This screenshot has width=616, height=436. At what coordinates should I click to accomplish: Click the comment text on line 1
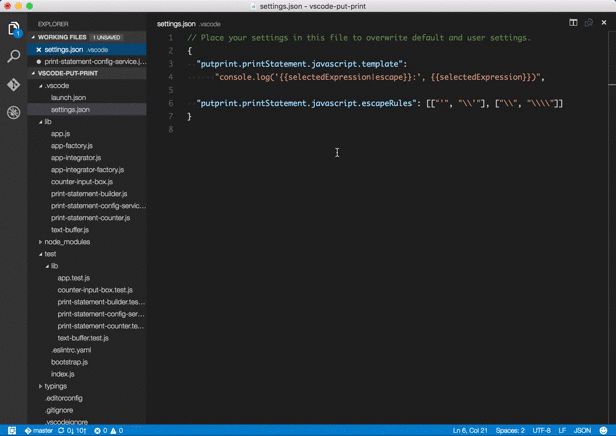(x=359, y=38)
